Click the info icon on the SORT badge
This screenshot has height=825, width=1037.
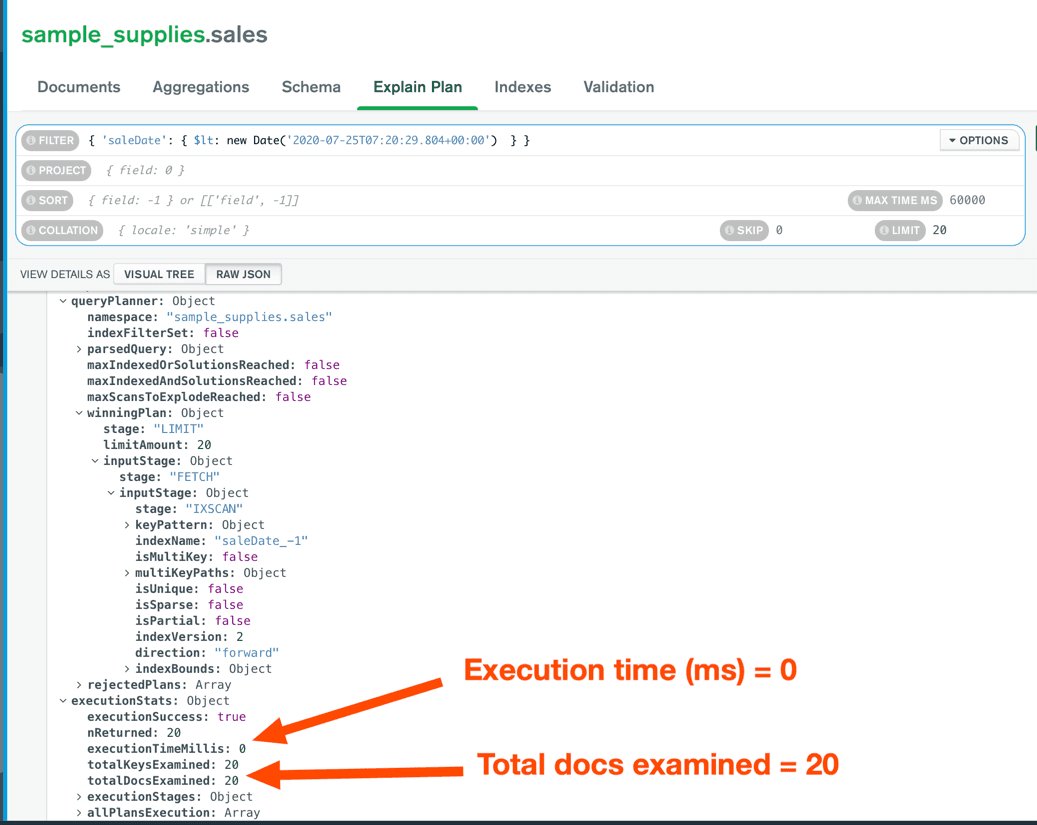tap(31, 200)
